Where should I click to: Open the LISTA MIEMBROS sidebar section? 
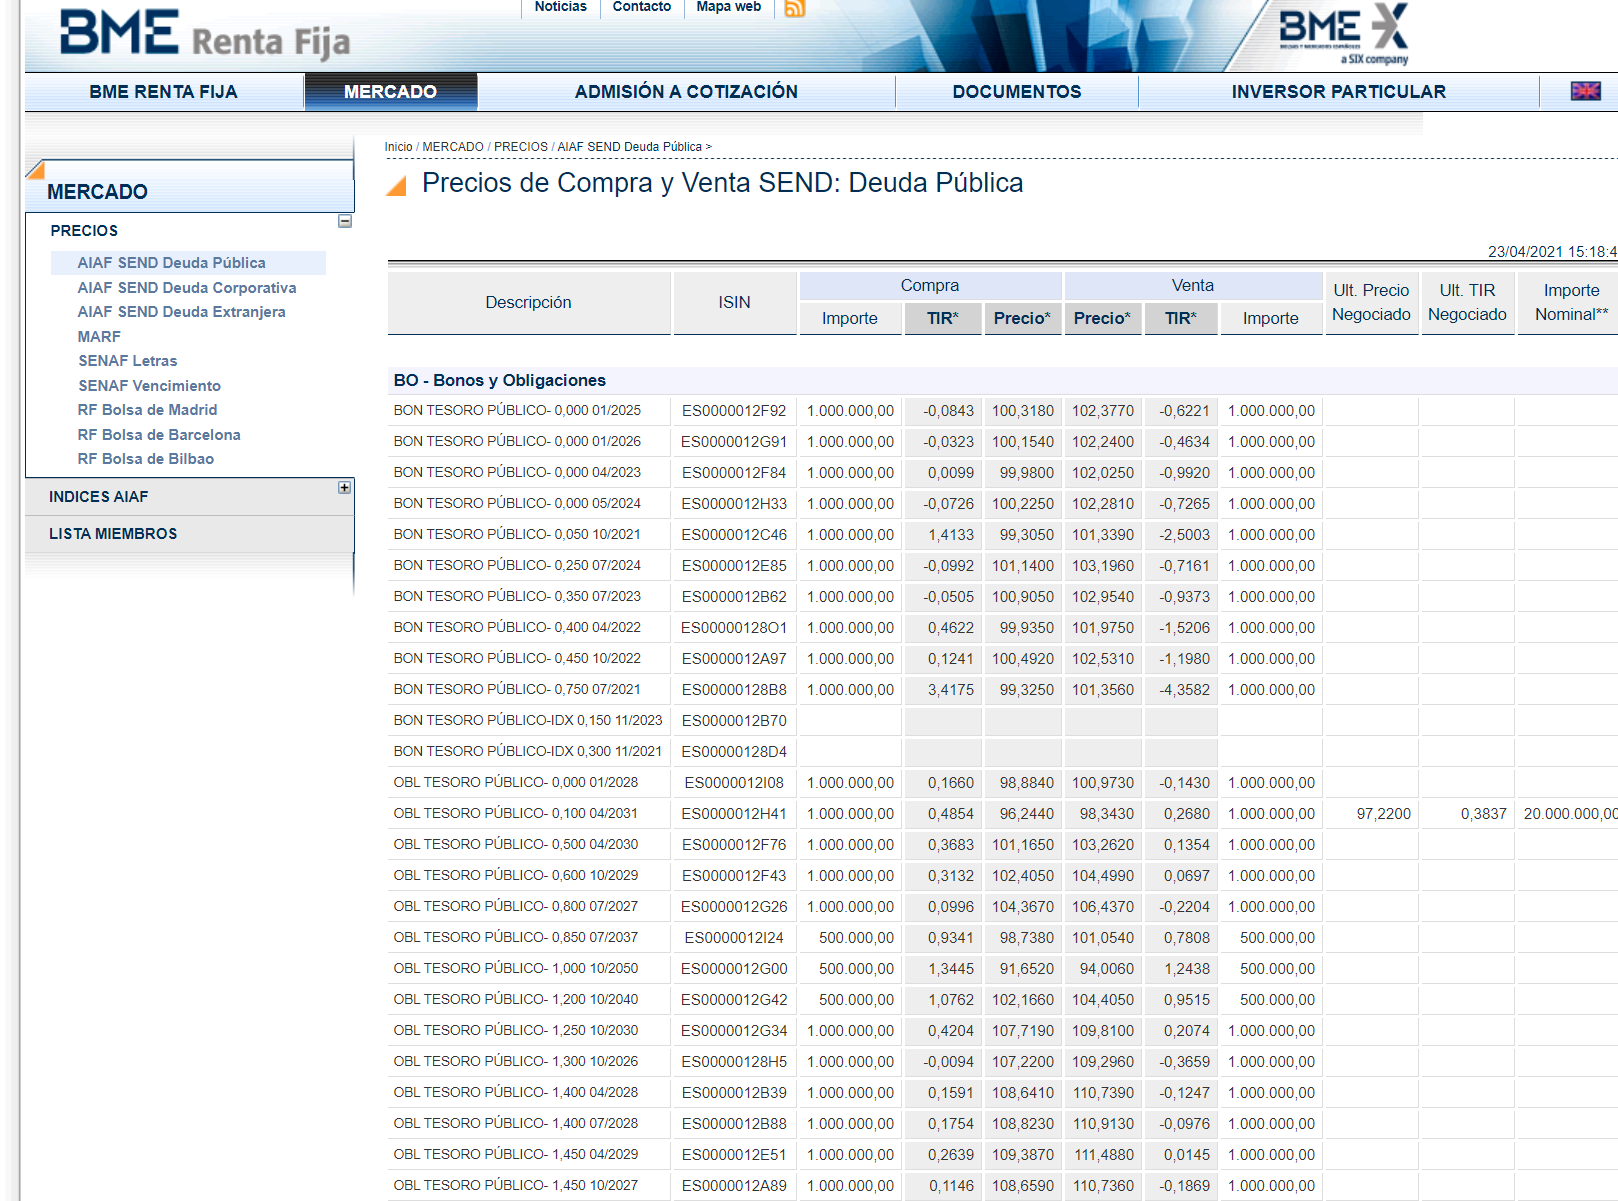coord(113,534)
